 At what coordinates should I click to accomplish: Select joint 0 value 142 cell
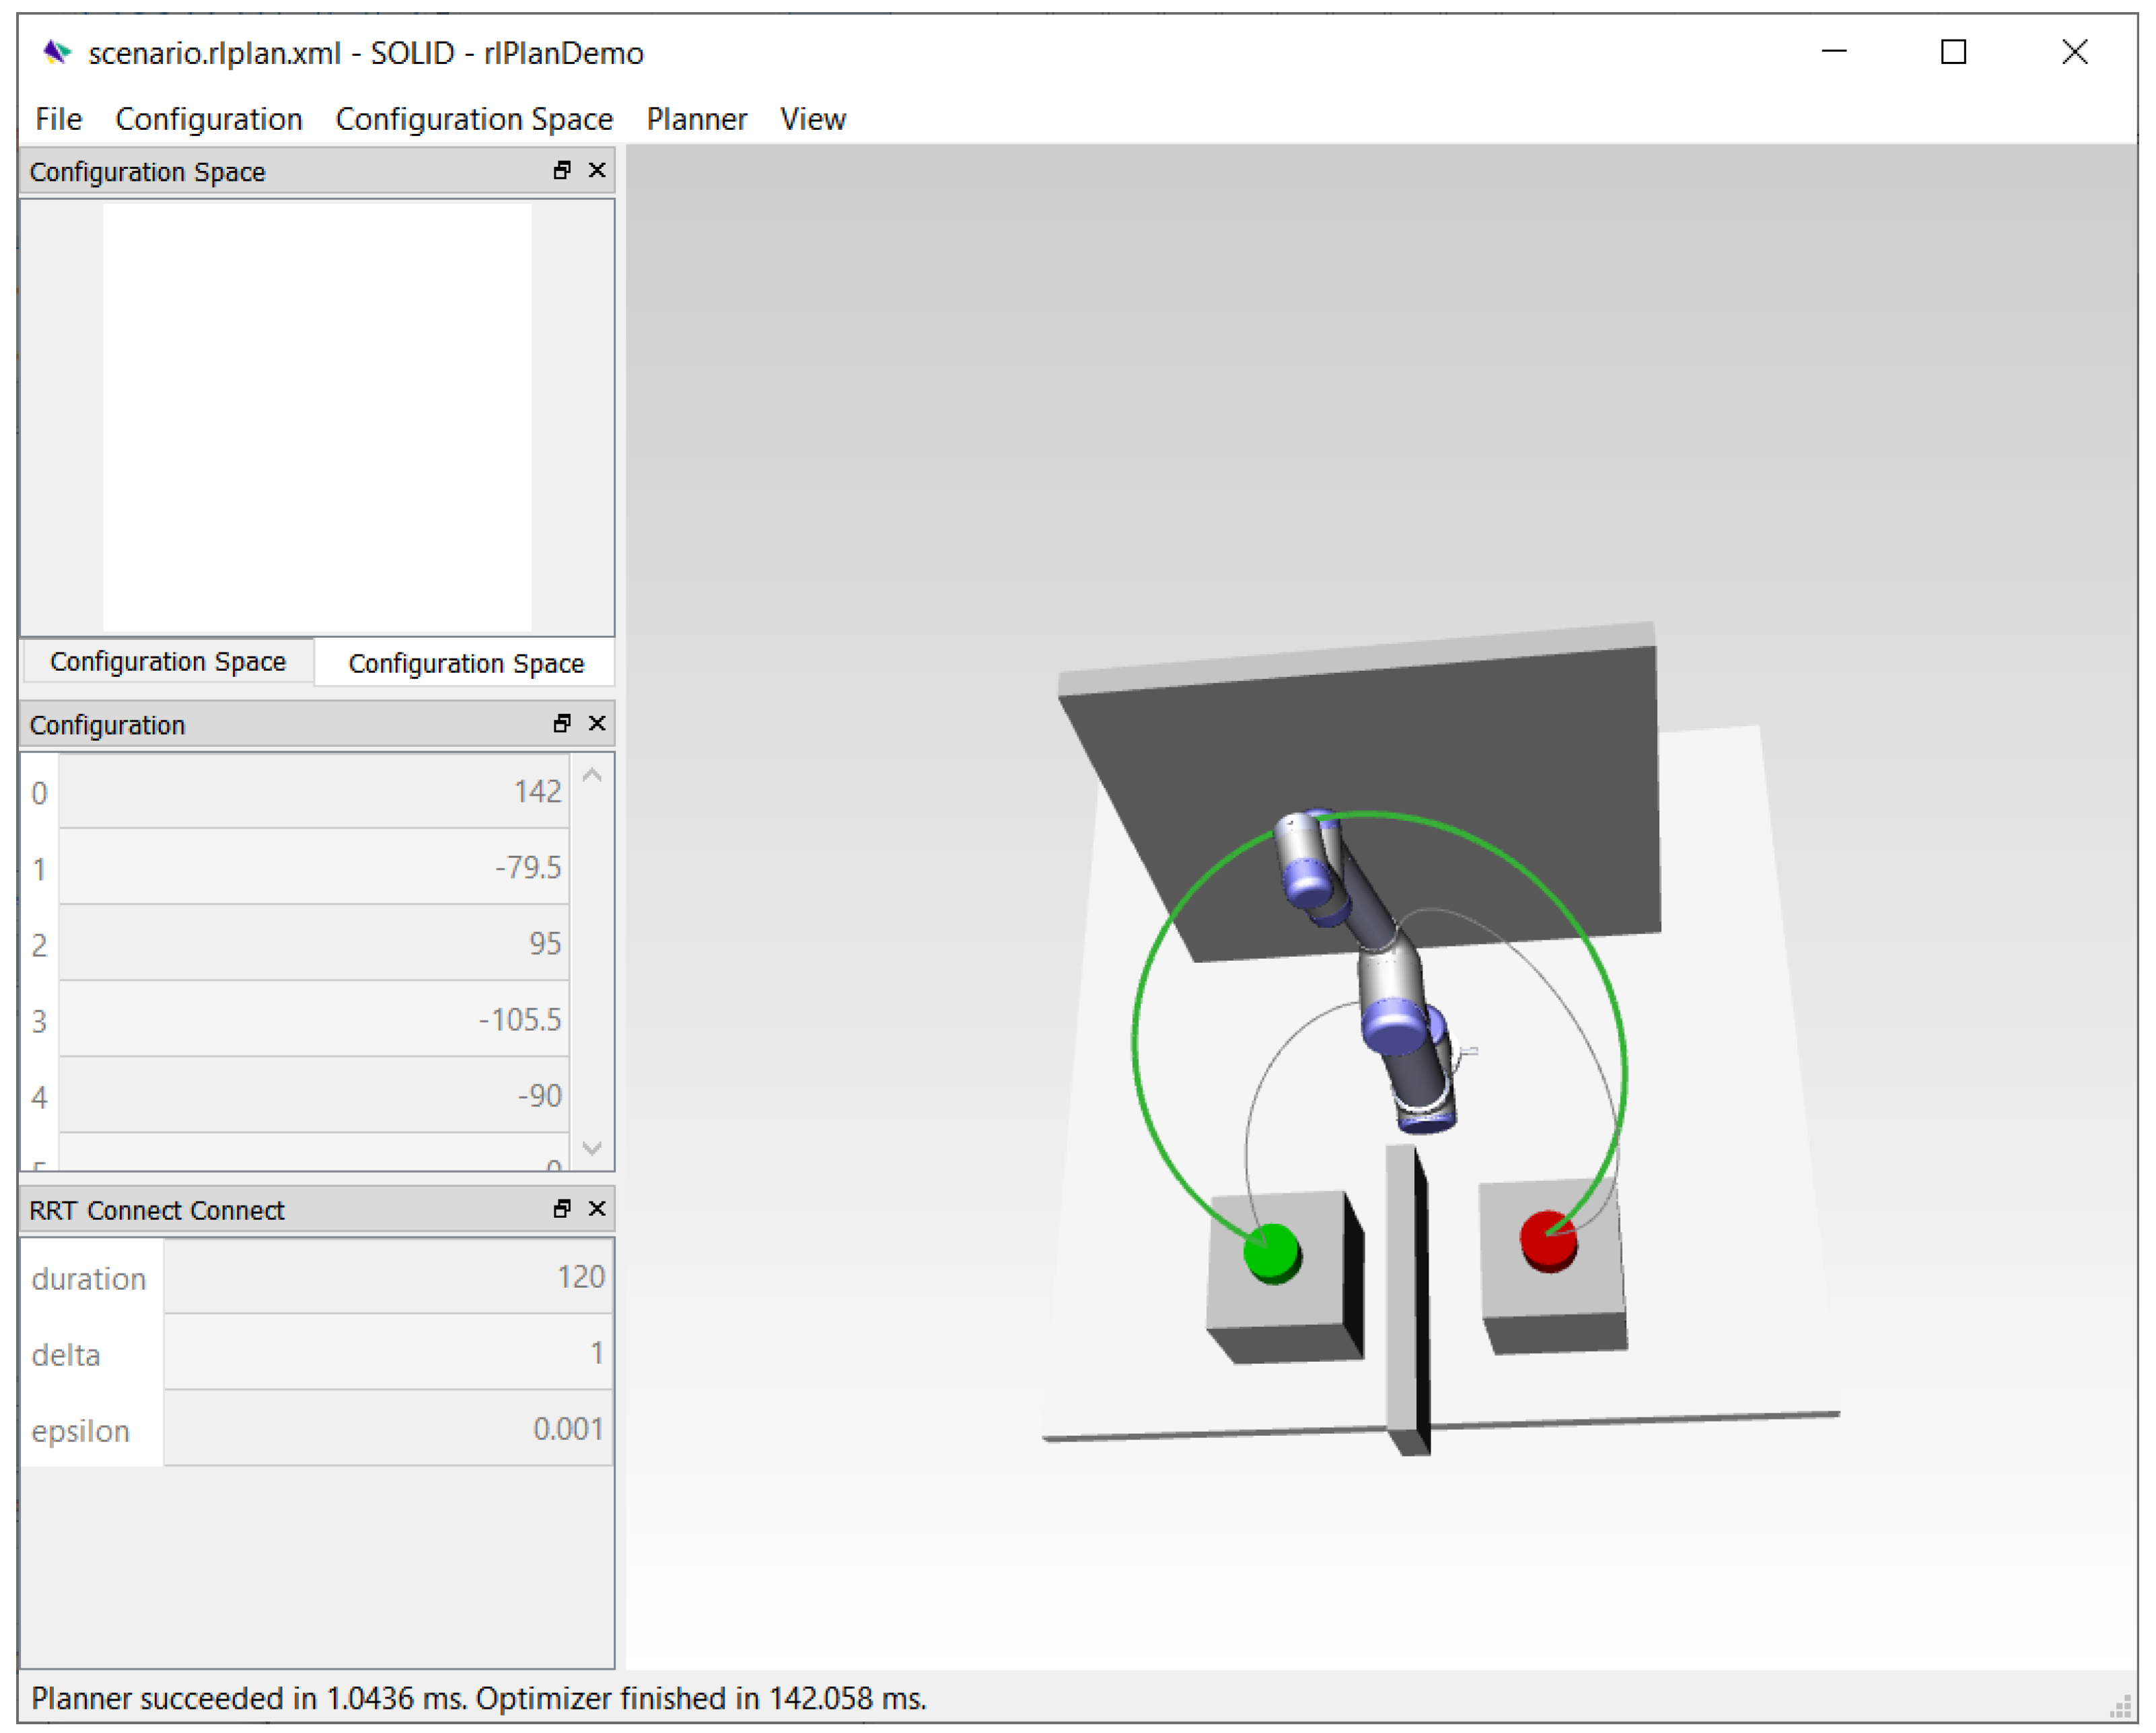[314, 792]
